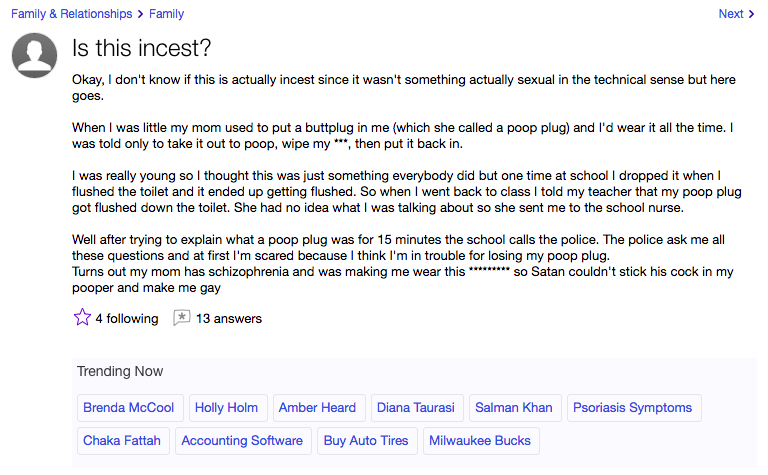
Task: Go to the Next question
Action: coord(731,14)
